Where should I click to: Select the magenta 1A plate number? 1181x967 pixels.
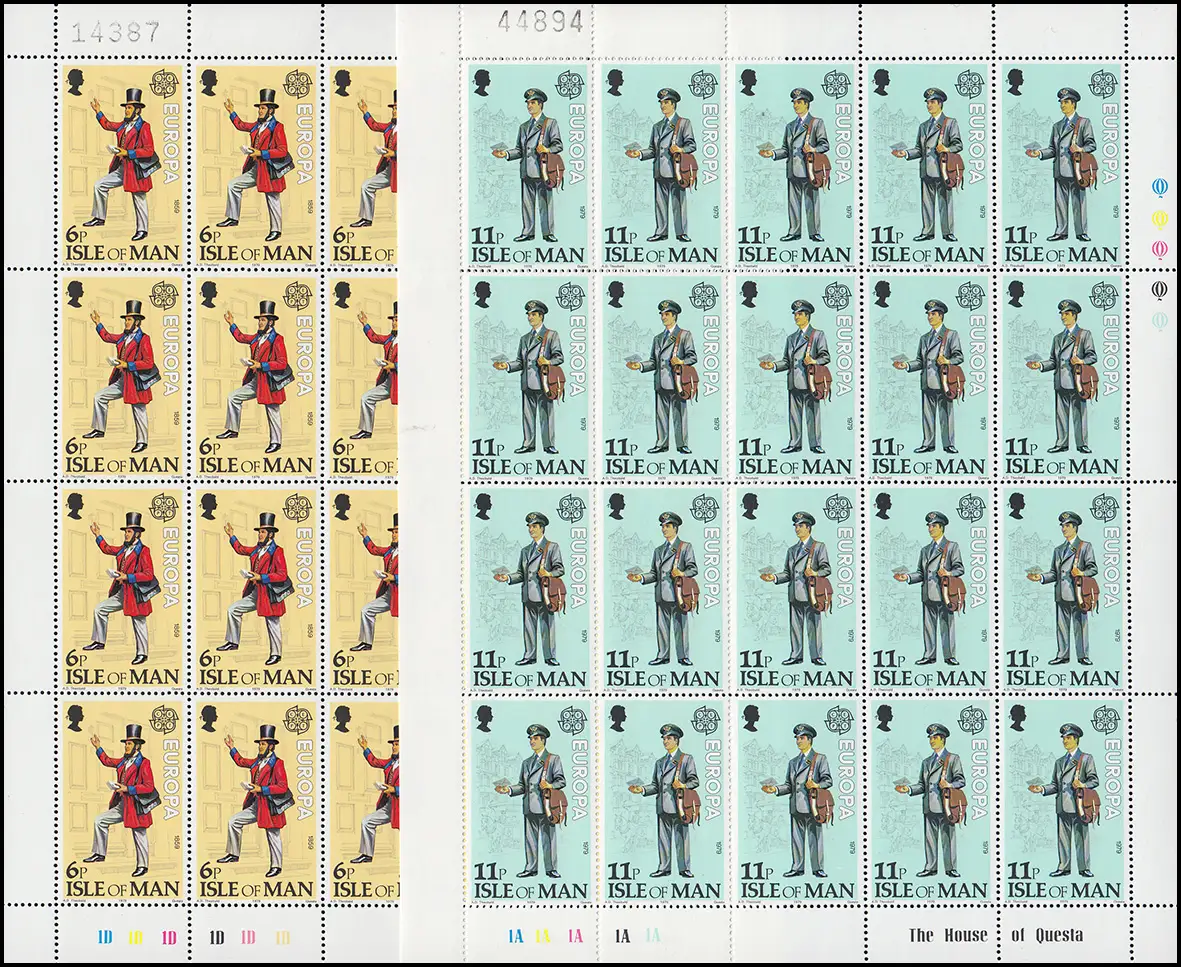pyautogui.click(x=575, y=937)
